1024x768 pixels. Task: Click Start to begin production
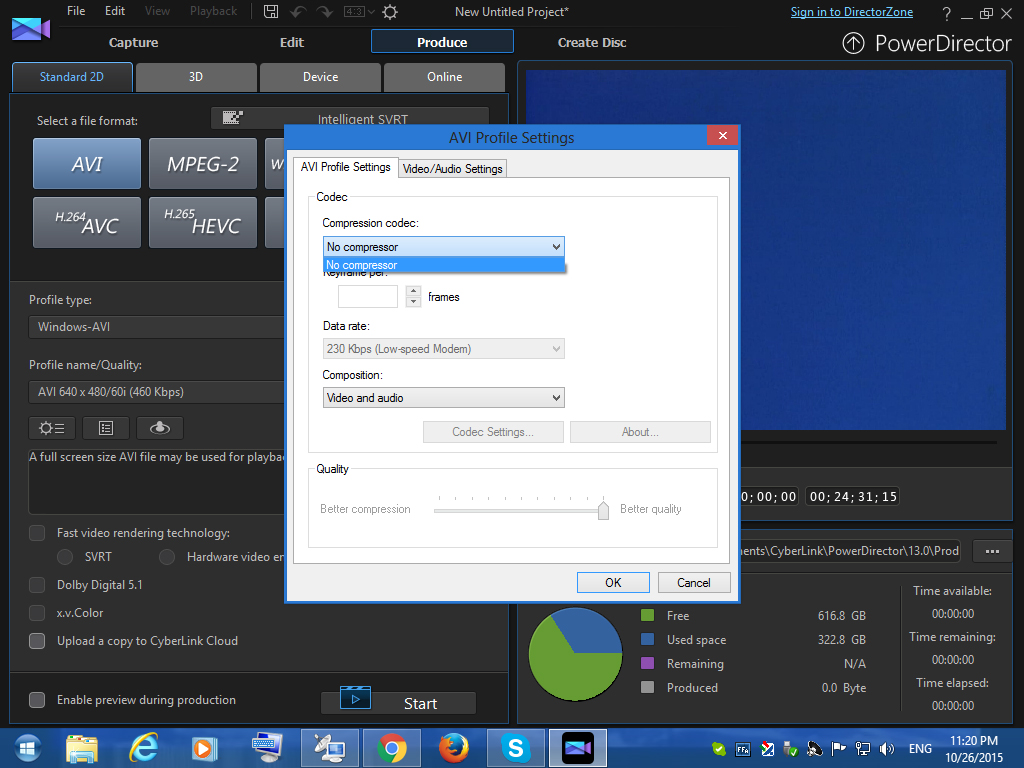[398, 703]
